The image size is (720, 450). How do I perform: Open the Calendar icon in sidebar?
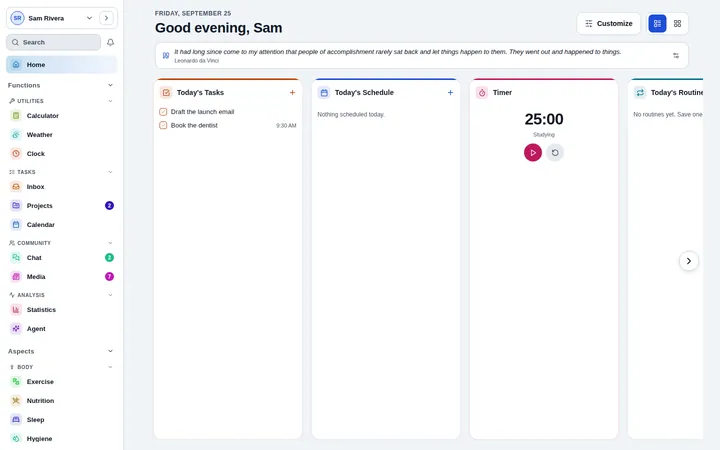(16, 225)
